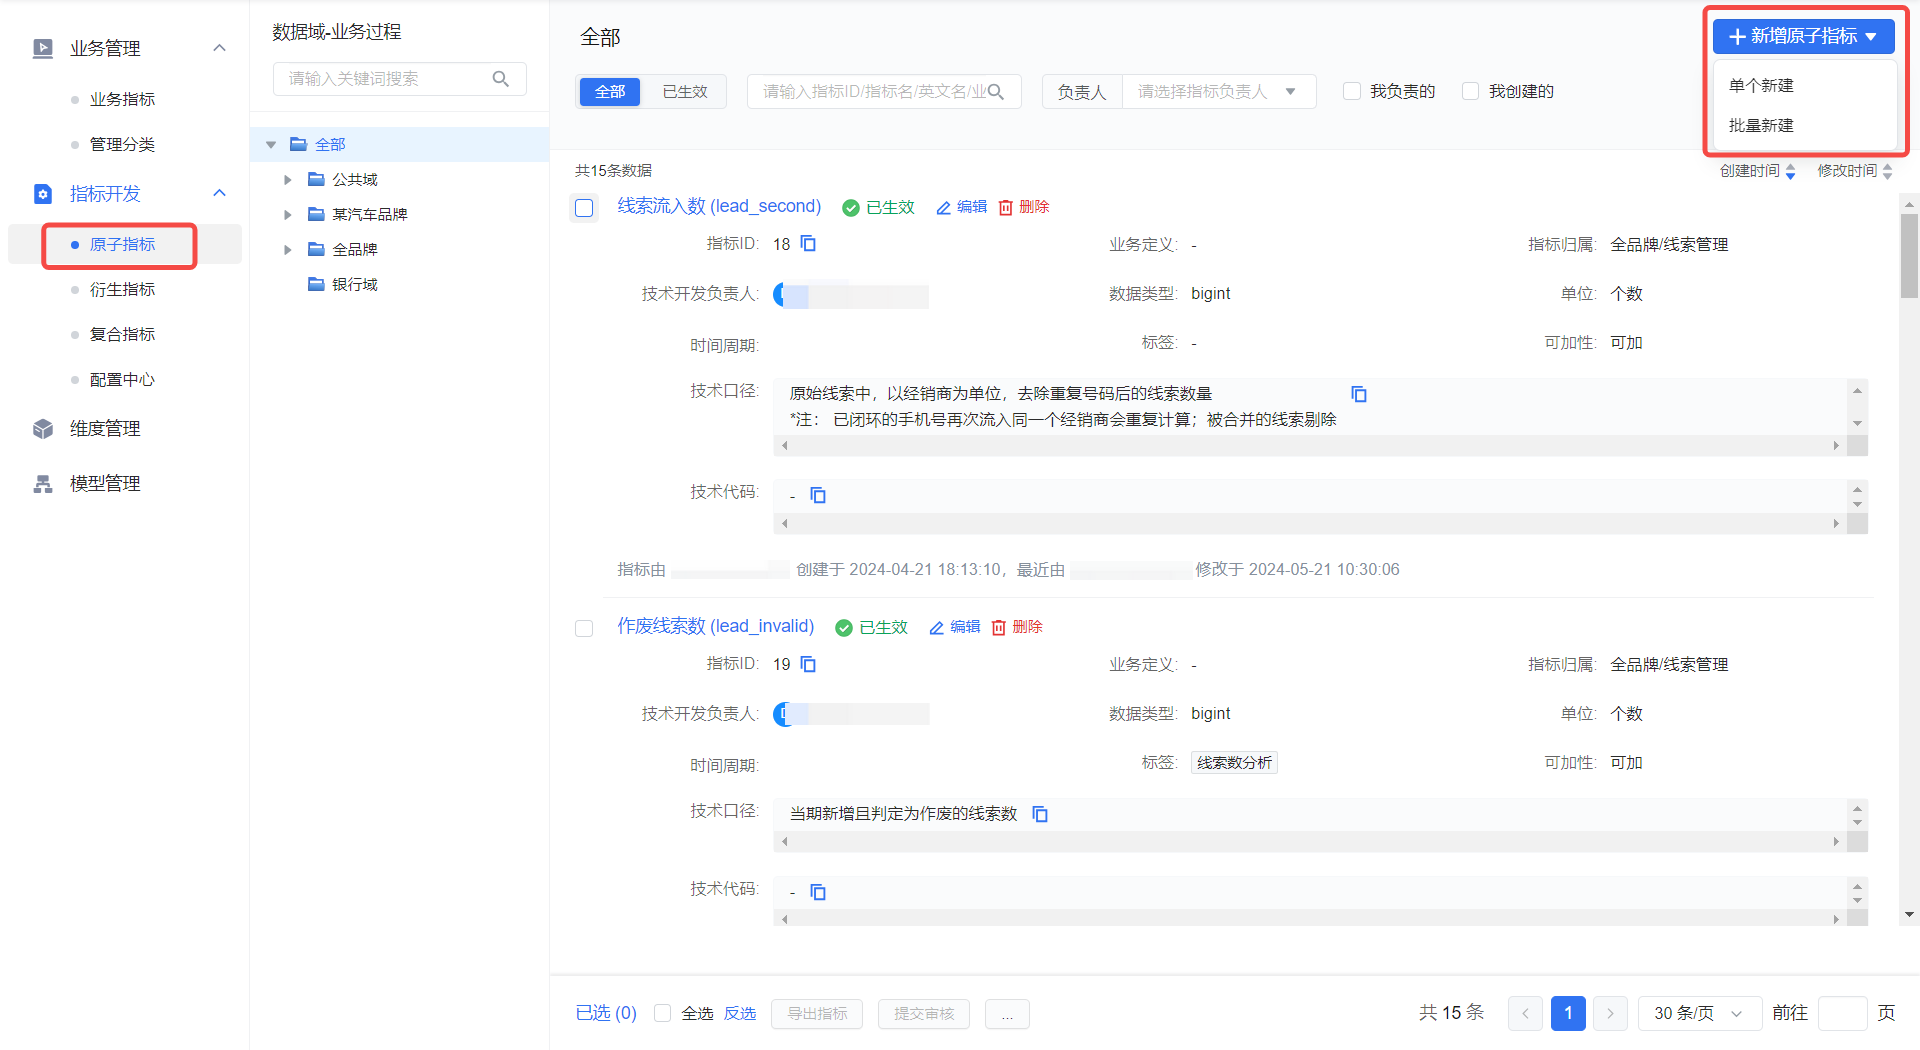1920x1050 pixels.
Task: Expand the 全品牌 tree node
Action: tap(288, 250)
